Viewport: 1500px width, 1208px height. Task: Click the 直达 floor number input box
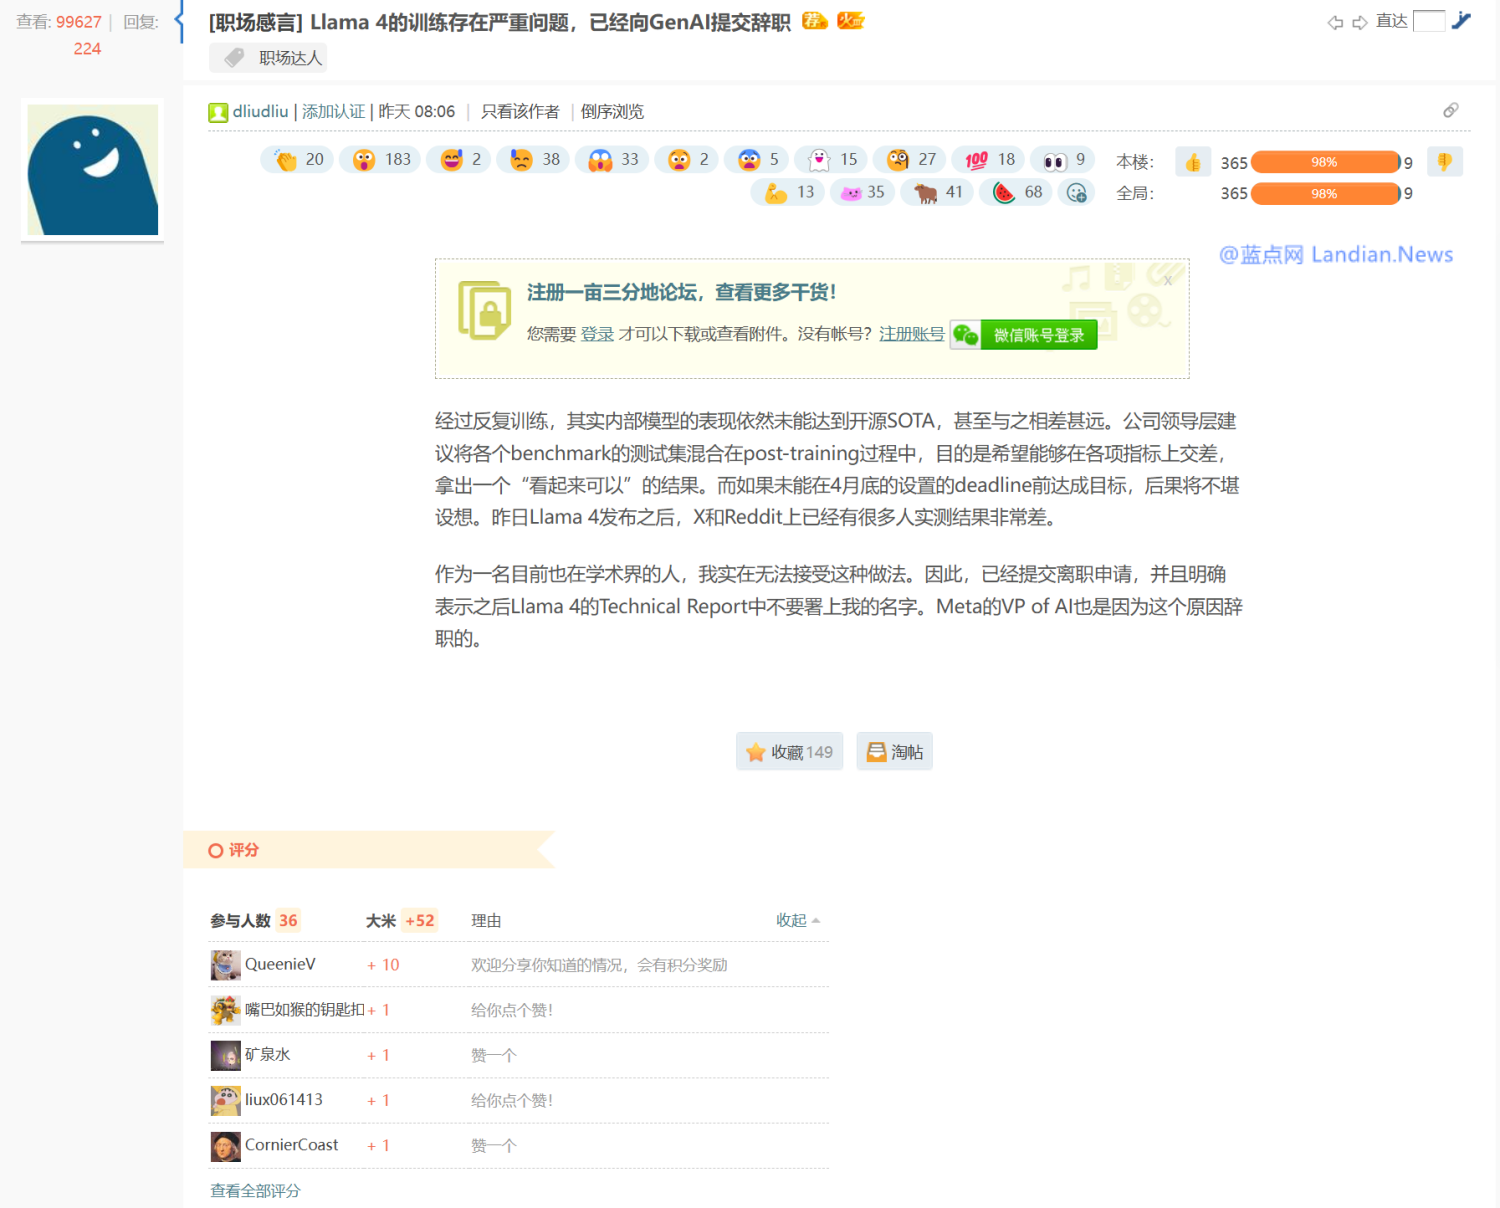tap(1428, 21)
